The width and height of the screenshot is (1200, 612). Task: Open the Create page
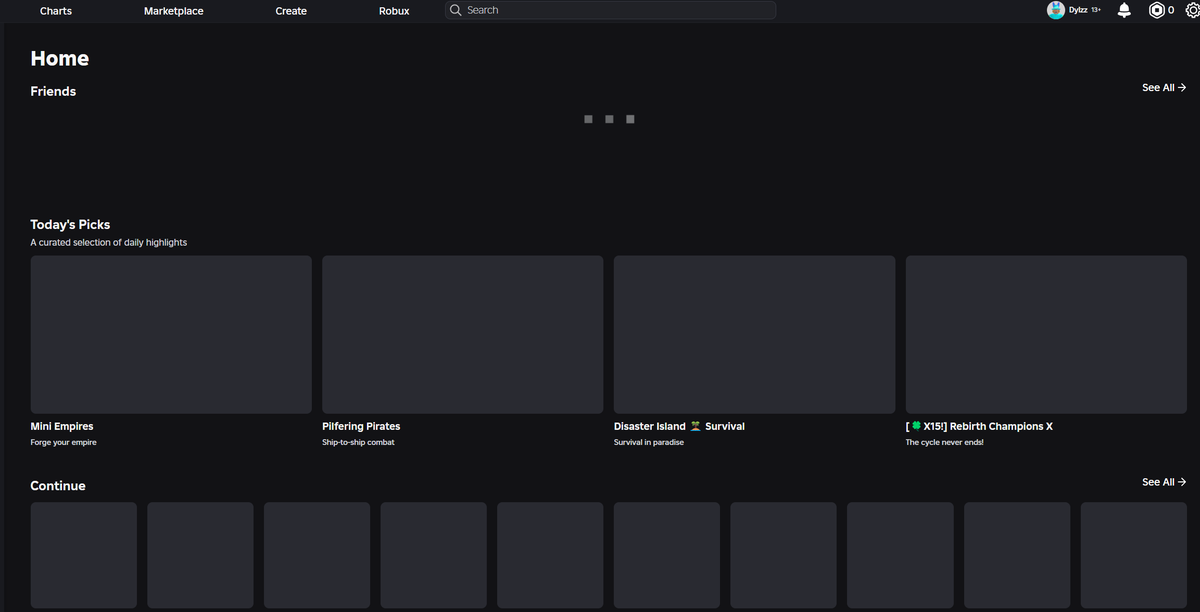click(290, 11)
